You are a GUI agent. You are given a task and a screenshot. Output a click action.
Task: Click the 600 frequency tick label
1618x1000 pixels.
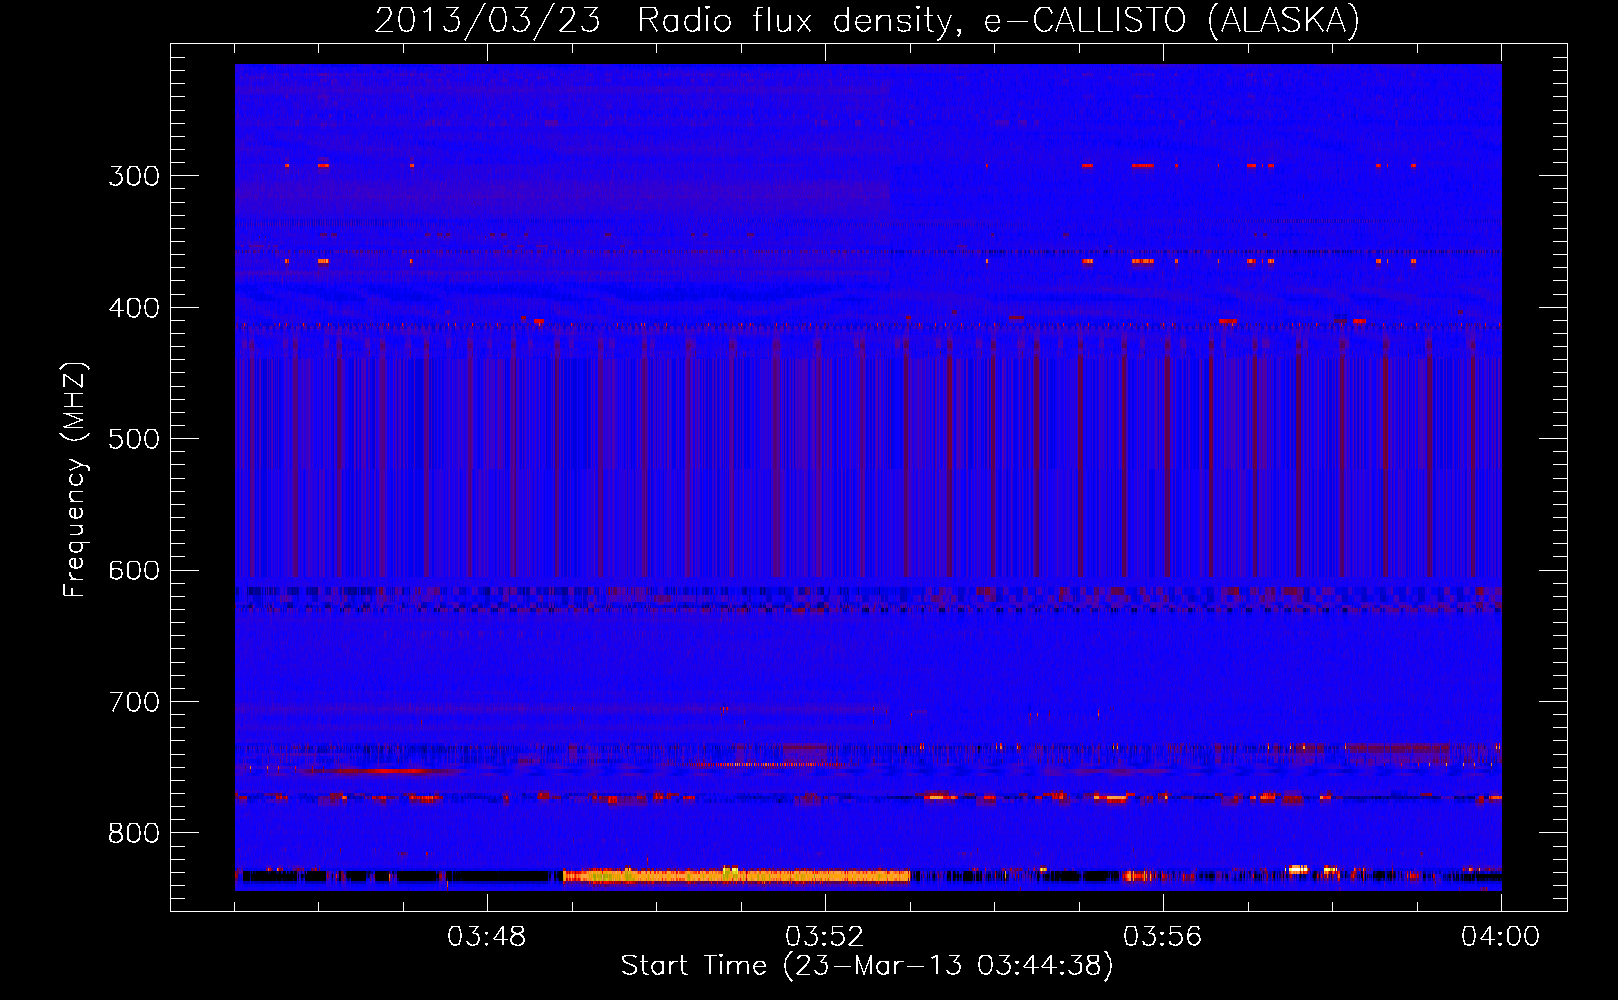[x=134, y=570]
